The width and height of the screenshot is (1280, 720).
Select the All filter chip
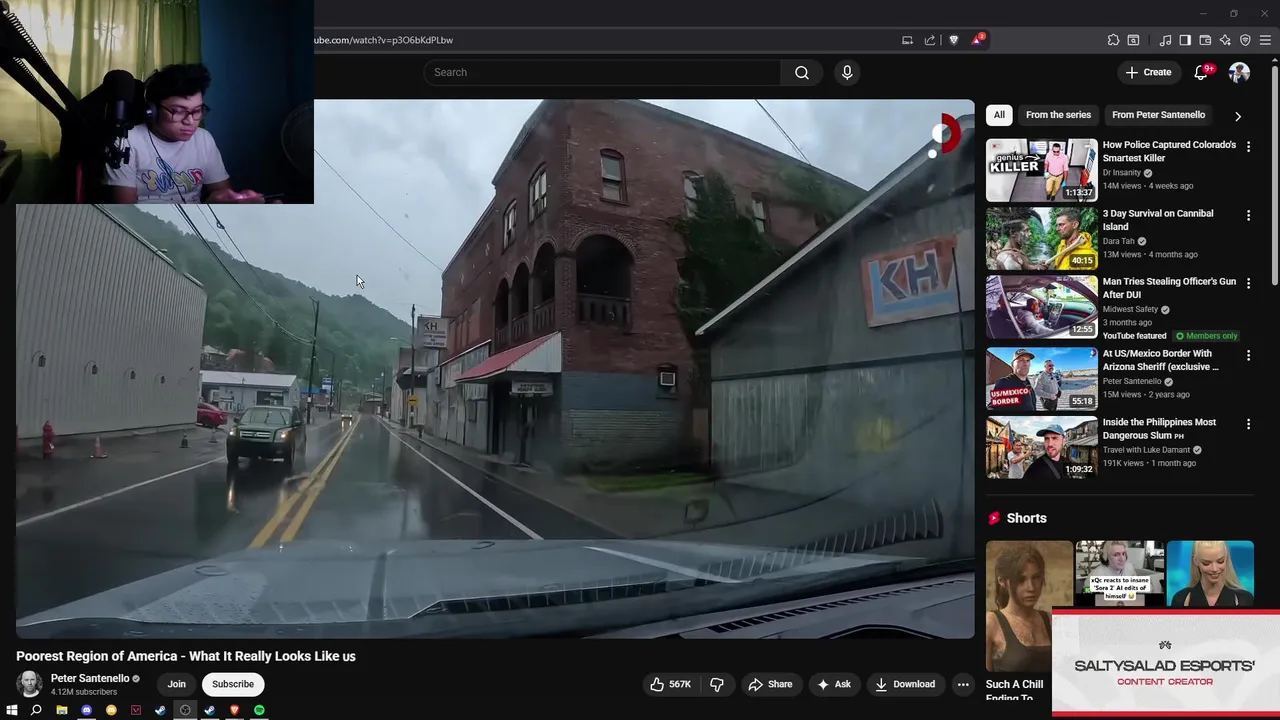[x=999, y=115]
